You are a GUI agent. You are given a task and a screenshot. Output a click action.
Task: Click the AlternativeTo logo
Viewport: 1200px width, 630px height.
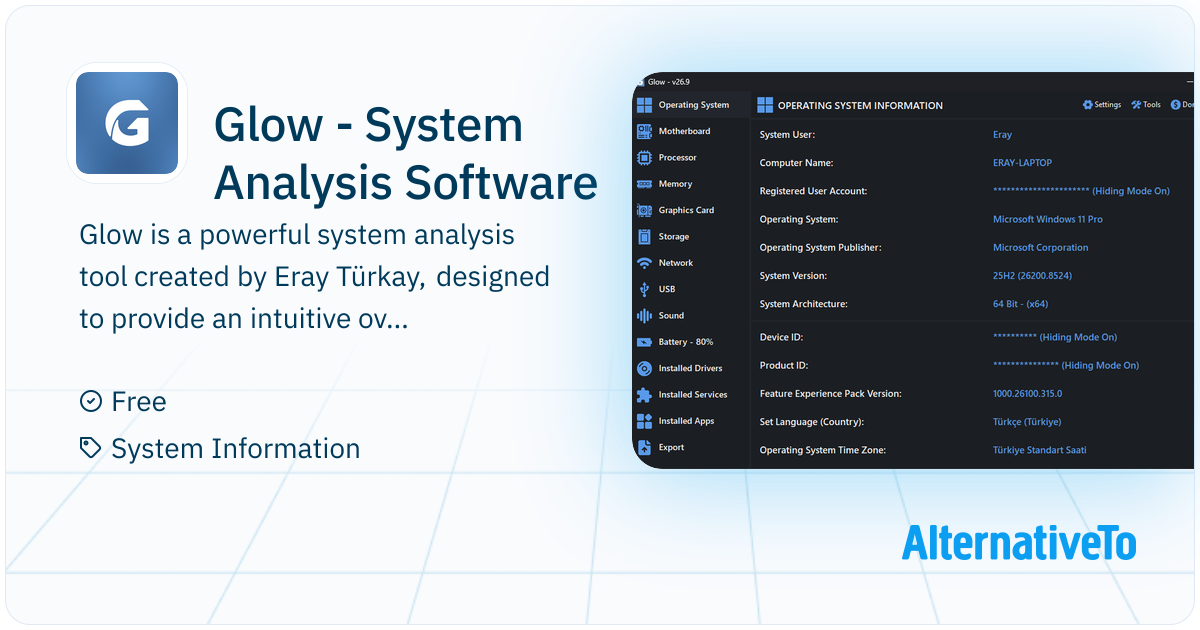pos(1019,541)
